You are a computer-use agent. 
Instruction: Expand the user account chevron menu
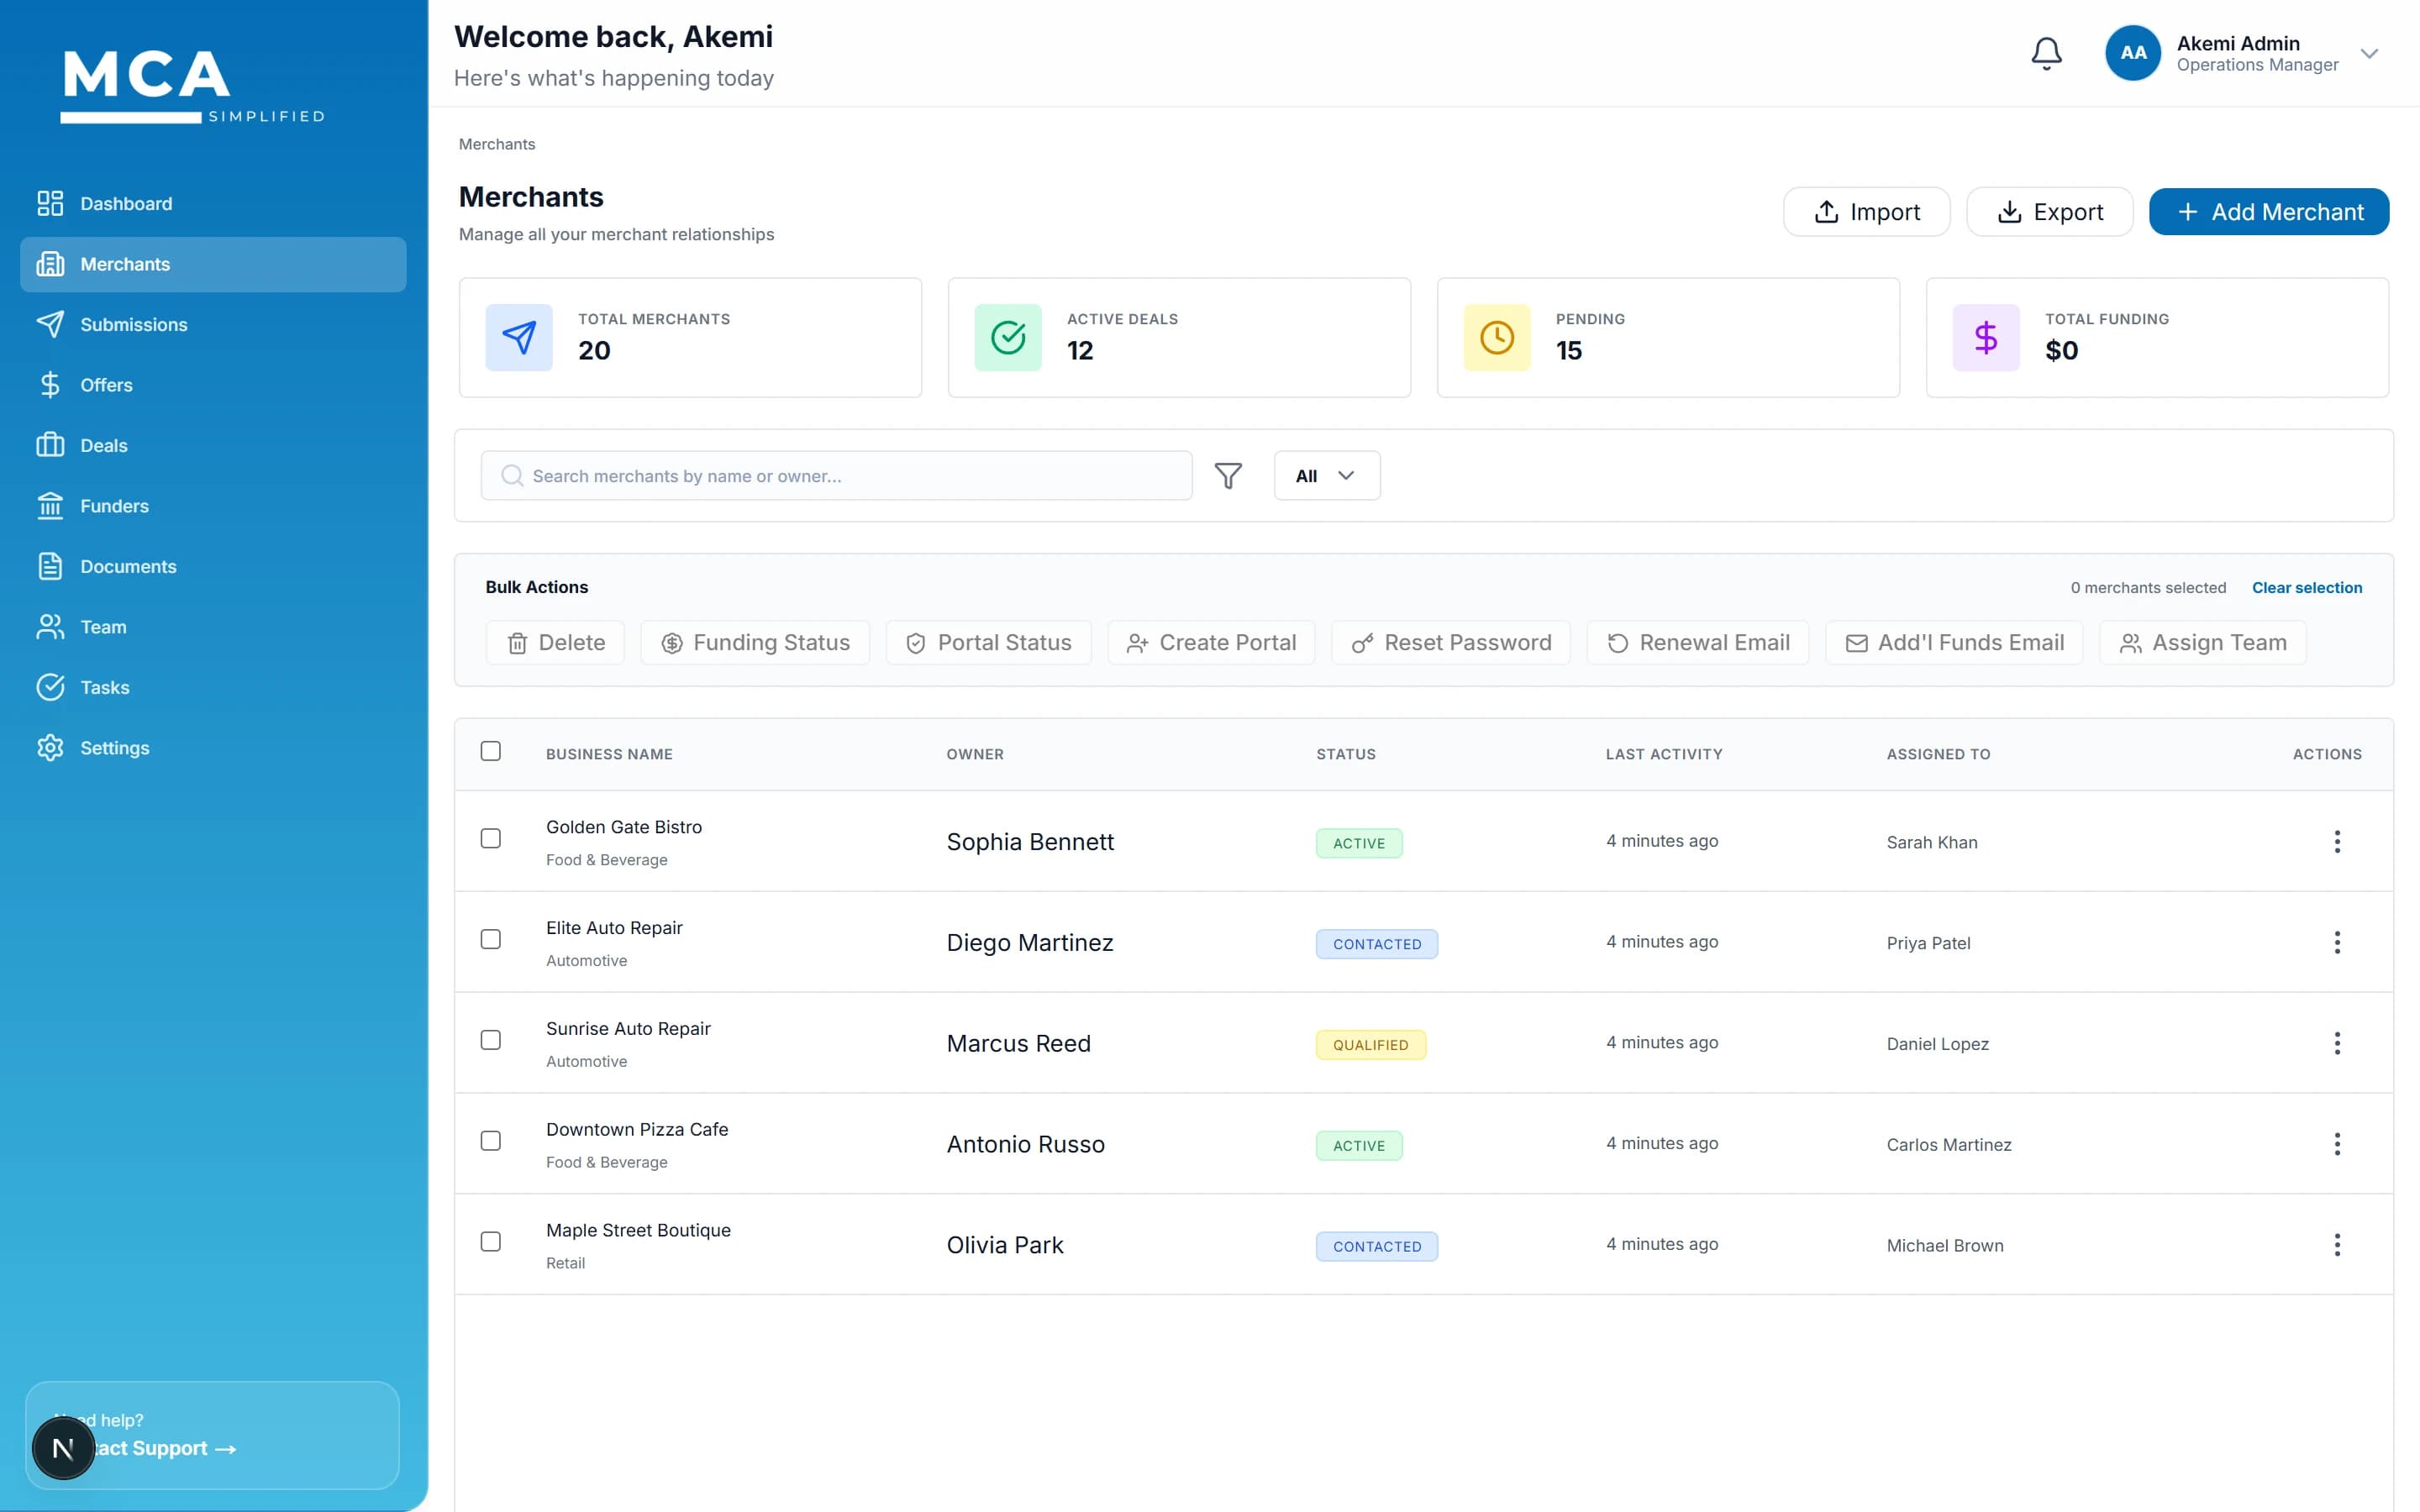[x=2369, y=54]
